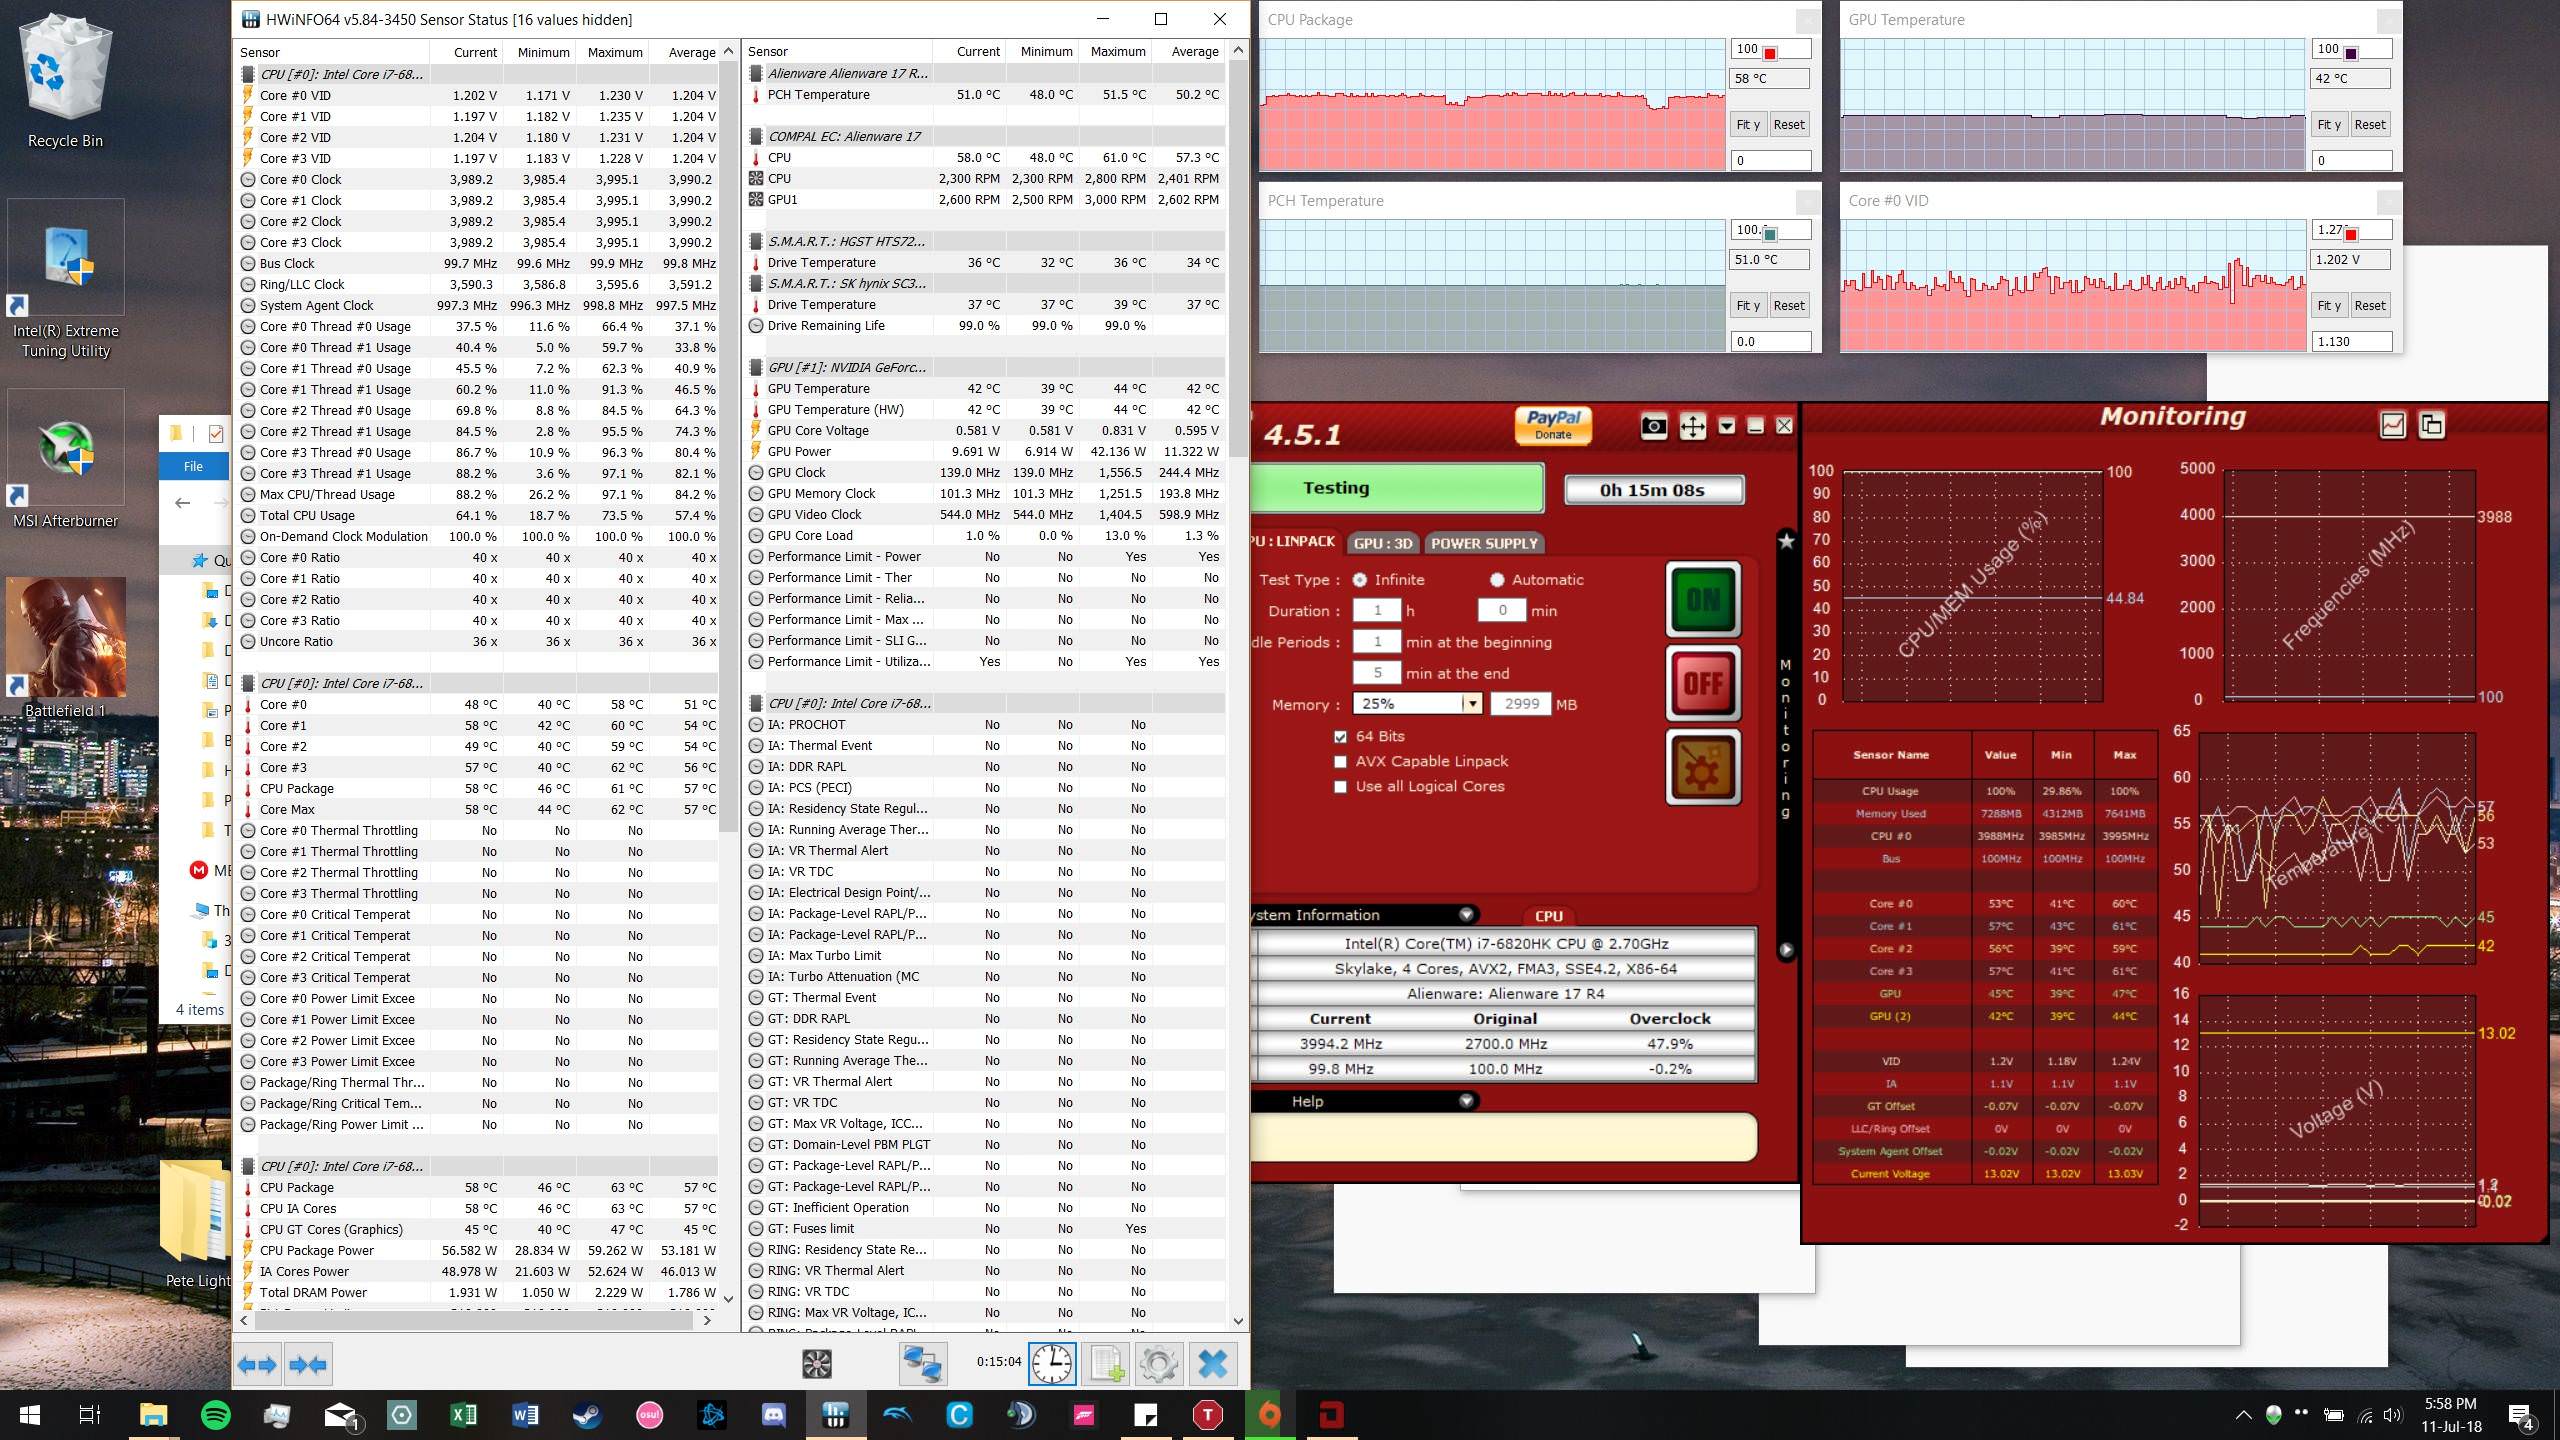2560x1440 pixels.
Task: Open Steam from the taskbar
Action: pyautogui.click(x=587, y=1415)
